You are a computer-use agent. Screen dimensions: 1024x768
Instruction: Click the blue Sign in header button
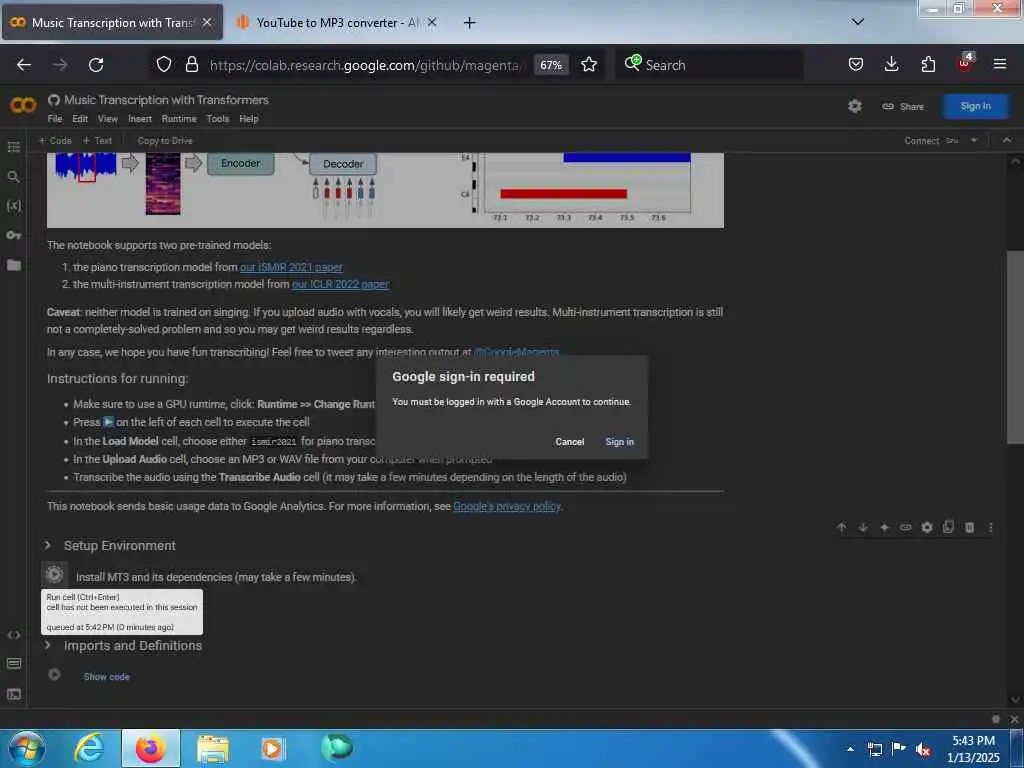975,106
